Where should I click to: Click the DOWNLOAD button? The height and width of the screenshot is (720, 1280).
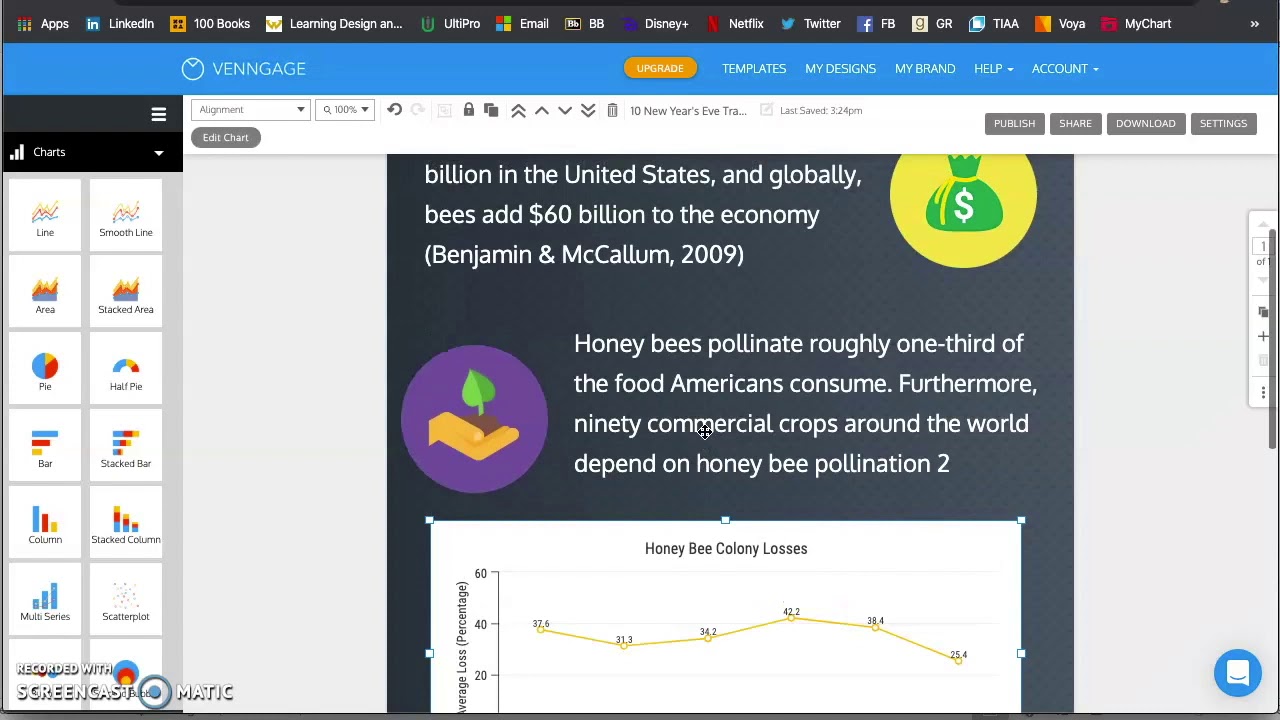coord(1145,123)
